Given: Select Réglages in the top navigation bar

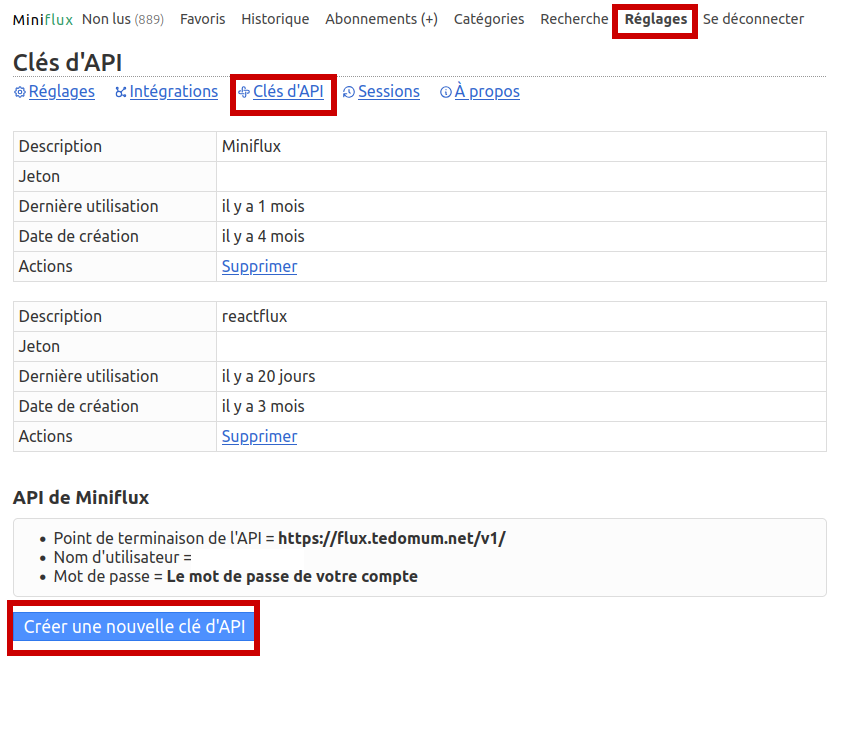Looking at the screenshot, I should click(x=655, y=19).
